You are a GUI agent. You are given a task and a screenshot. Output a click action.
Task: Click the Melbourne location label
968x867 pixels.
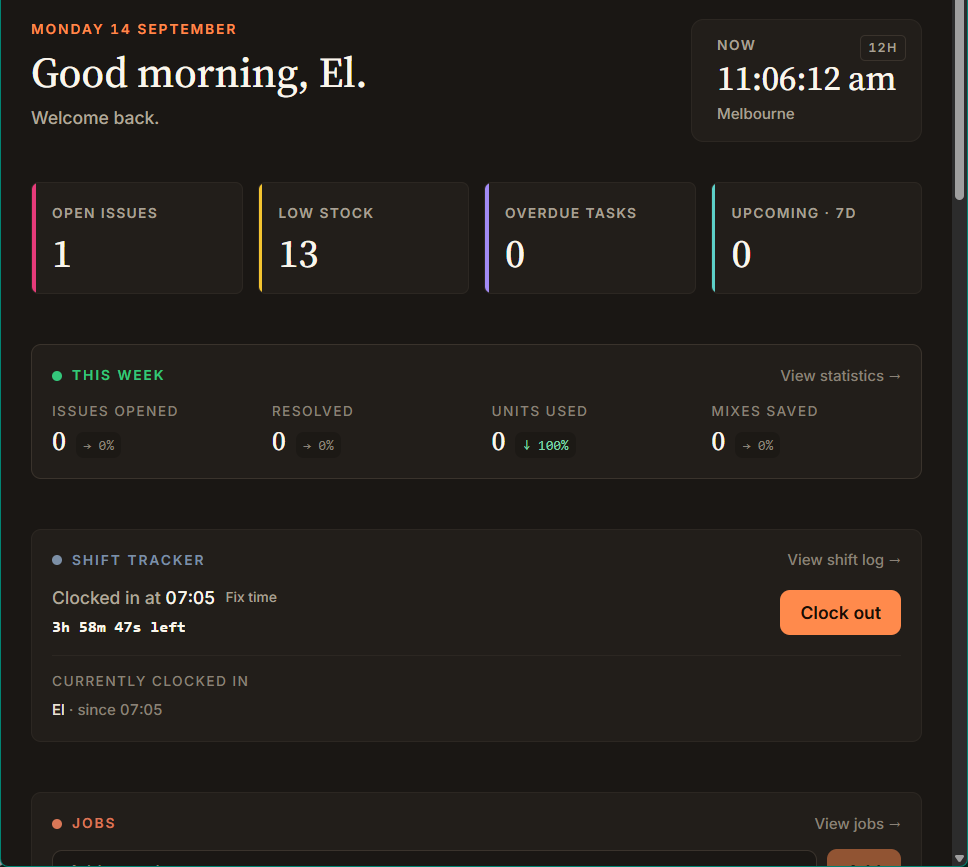click(755, 114)
